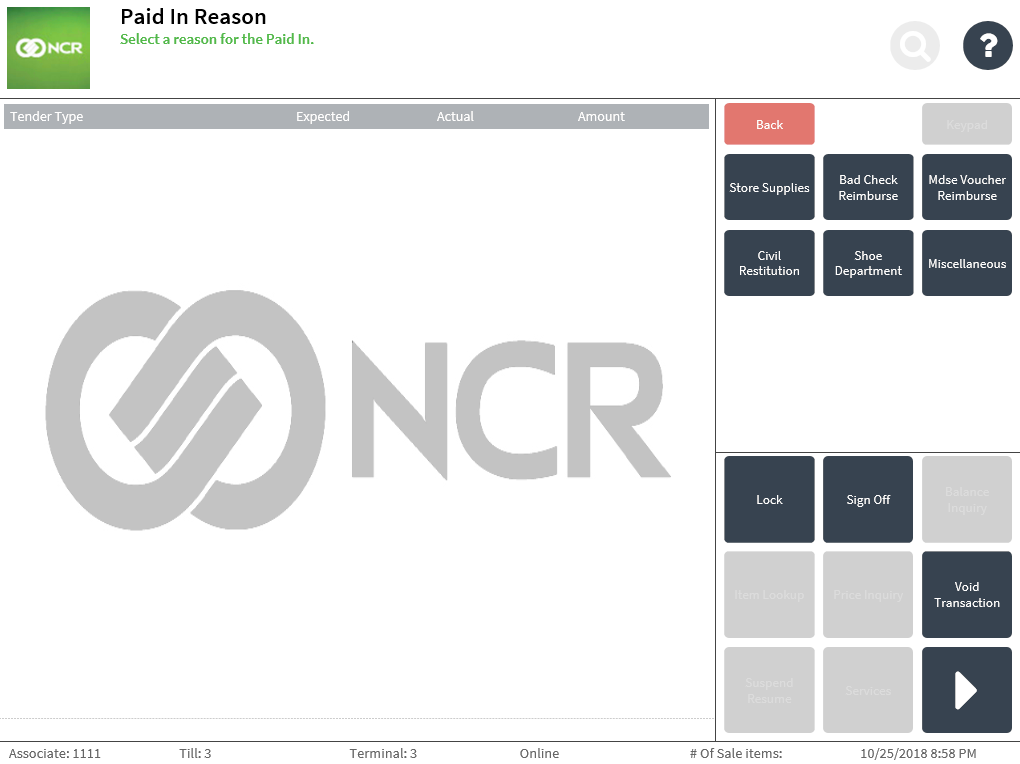The height and width of the screenshot is (764, 1020).
Task: Click the search magnifier icon
Action: tap(914, 45)
